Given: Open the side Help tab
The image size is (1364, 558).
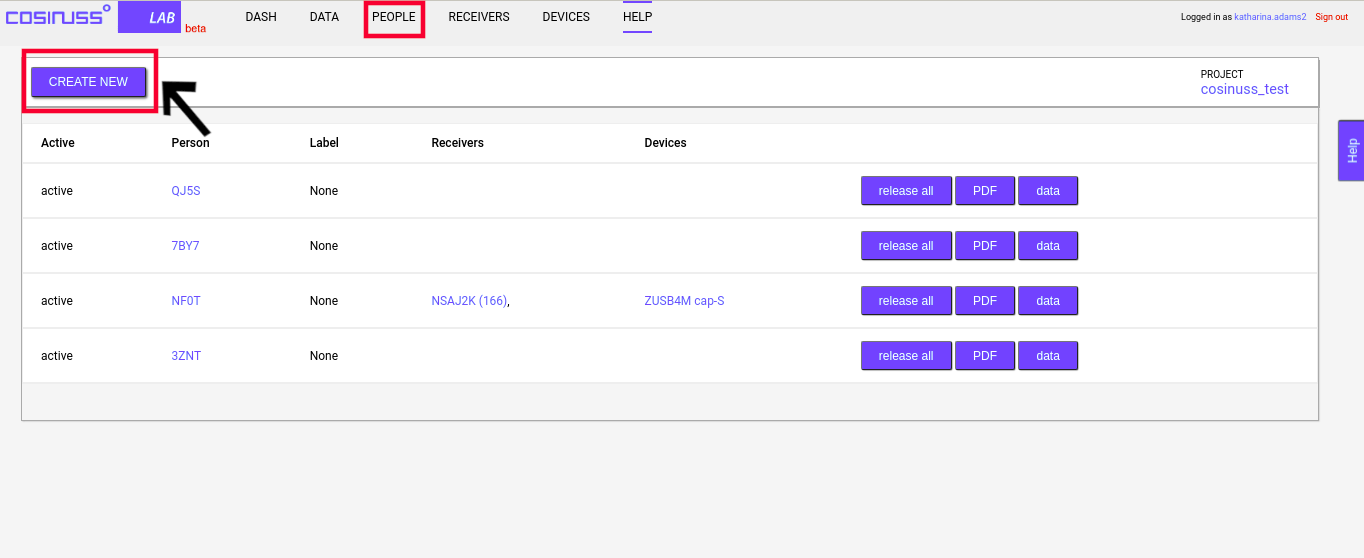Looking at the screenshot, I should [x=1351, y=151].
